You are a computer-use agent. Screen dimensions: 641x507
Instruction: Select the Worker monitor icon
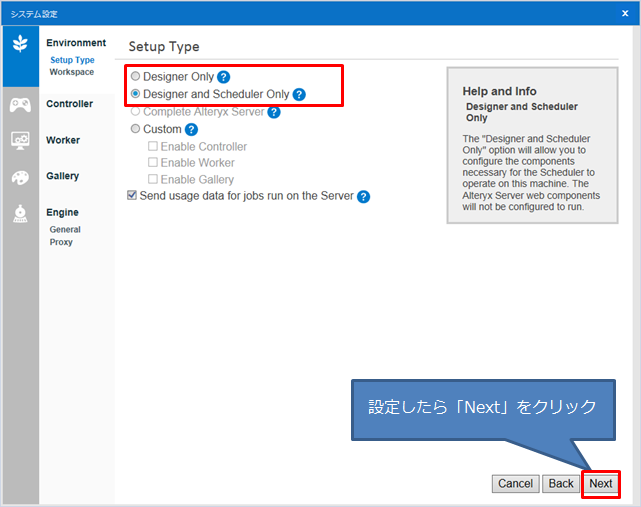tap(20, 141)
